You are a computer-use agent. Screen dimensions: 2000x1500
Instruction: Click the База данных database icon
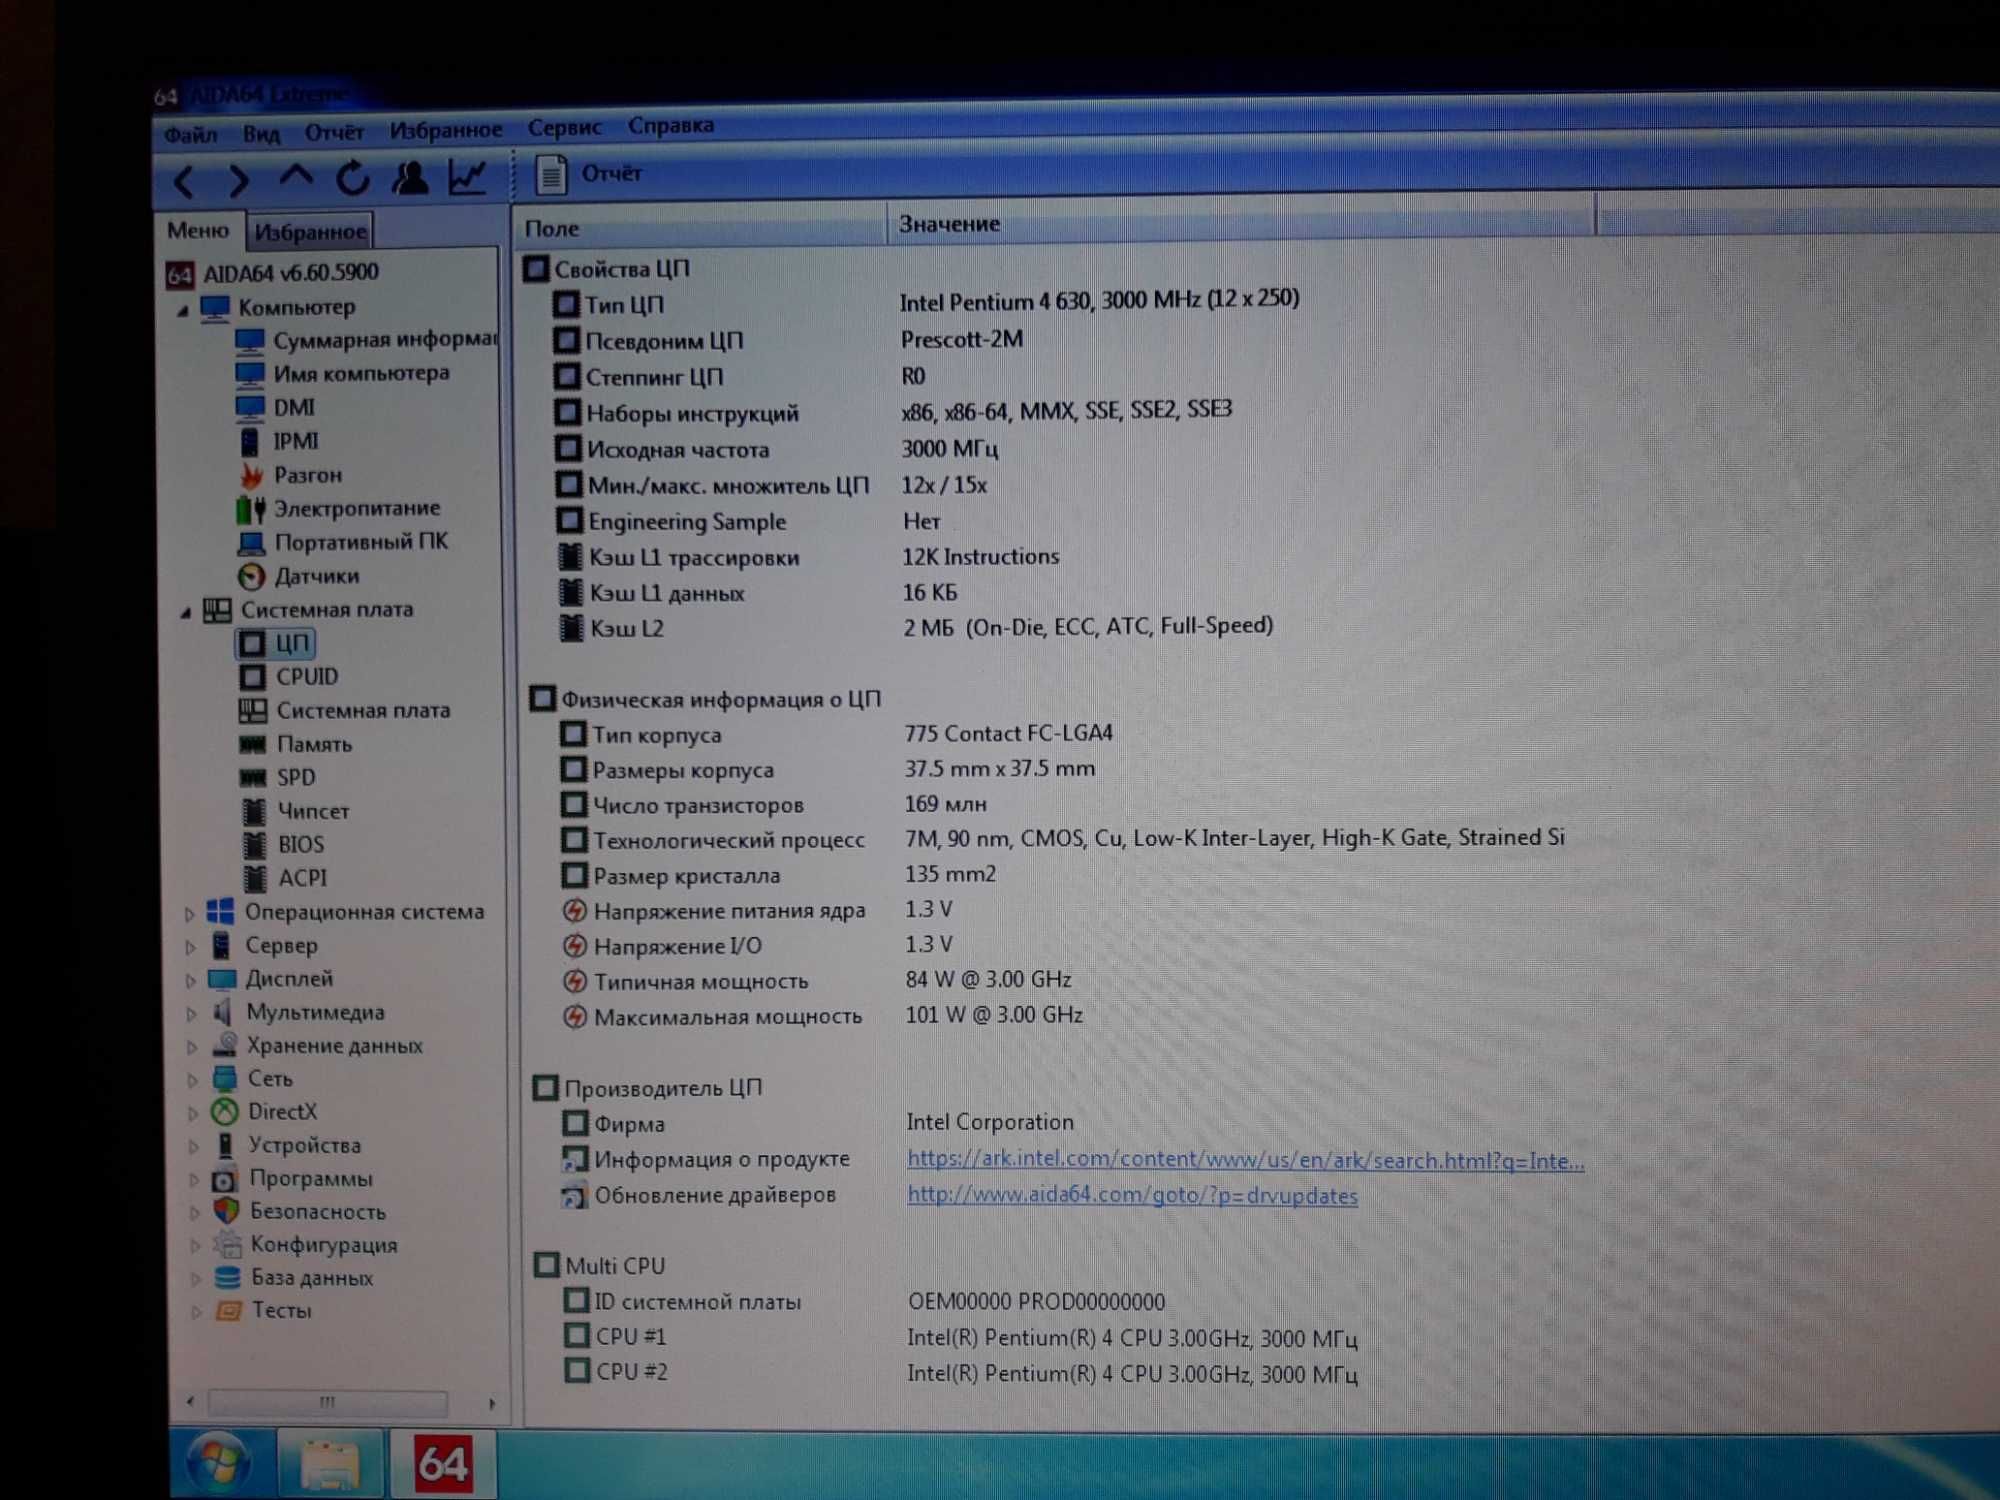click(228, 1278)
